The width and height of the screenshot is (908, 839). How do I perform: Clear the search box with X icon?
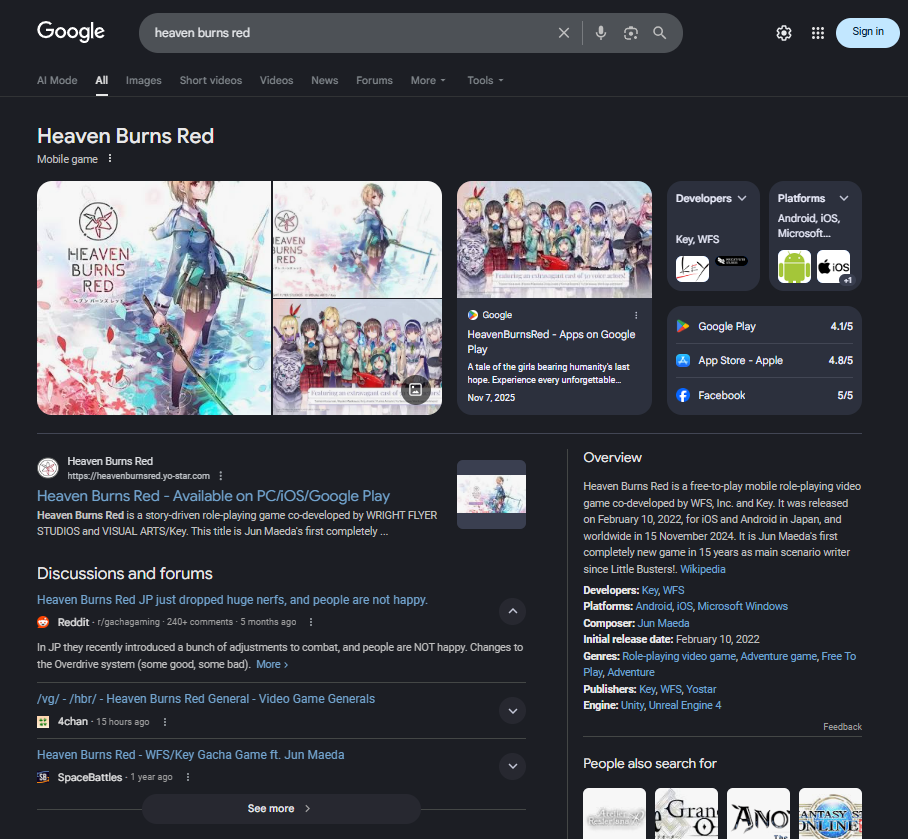tap(563, 33)
